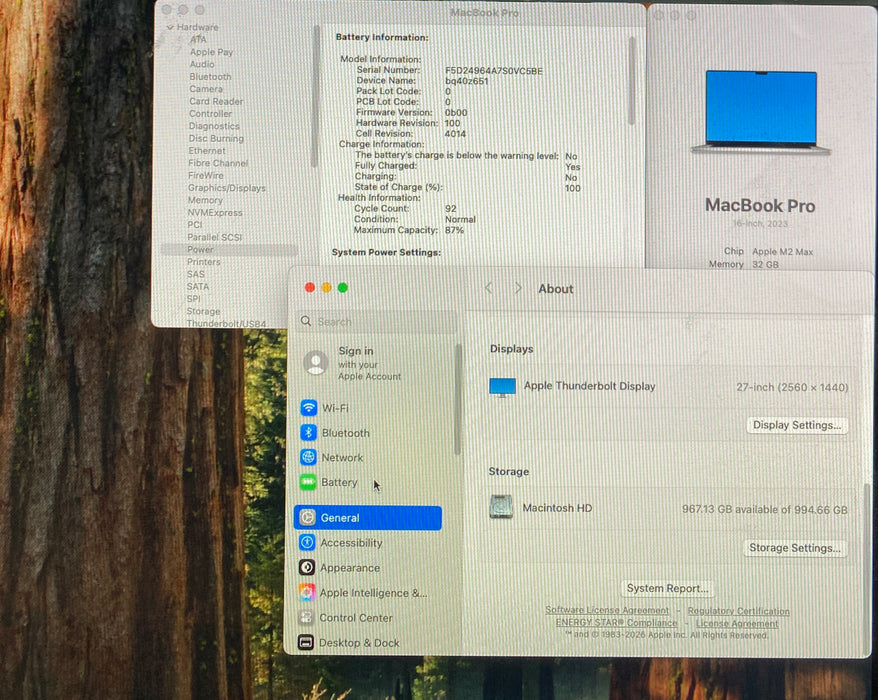Go back with the left chevron in About

(x=489, y=288)
